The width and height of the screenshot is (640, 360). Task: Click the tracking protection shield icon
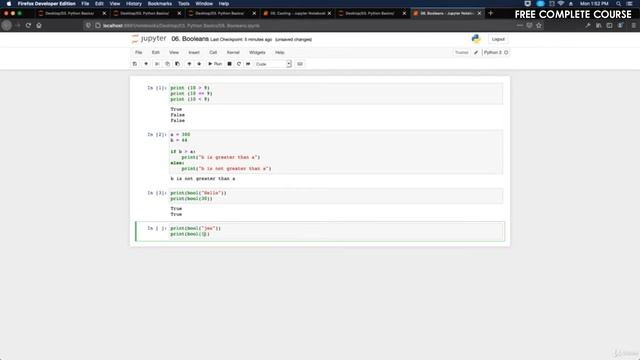pyautogui.click(x=88, y=25)
